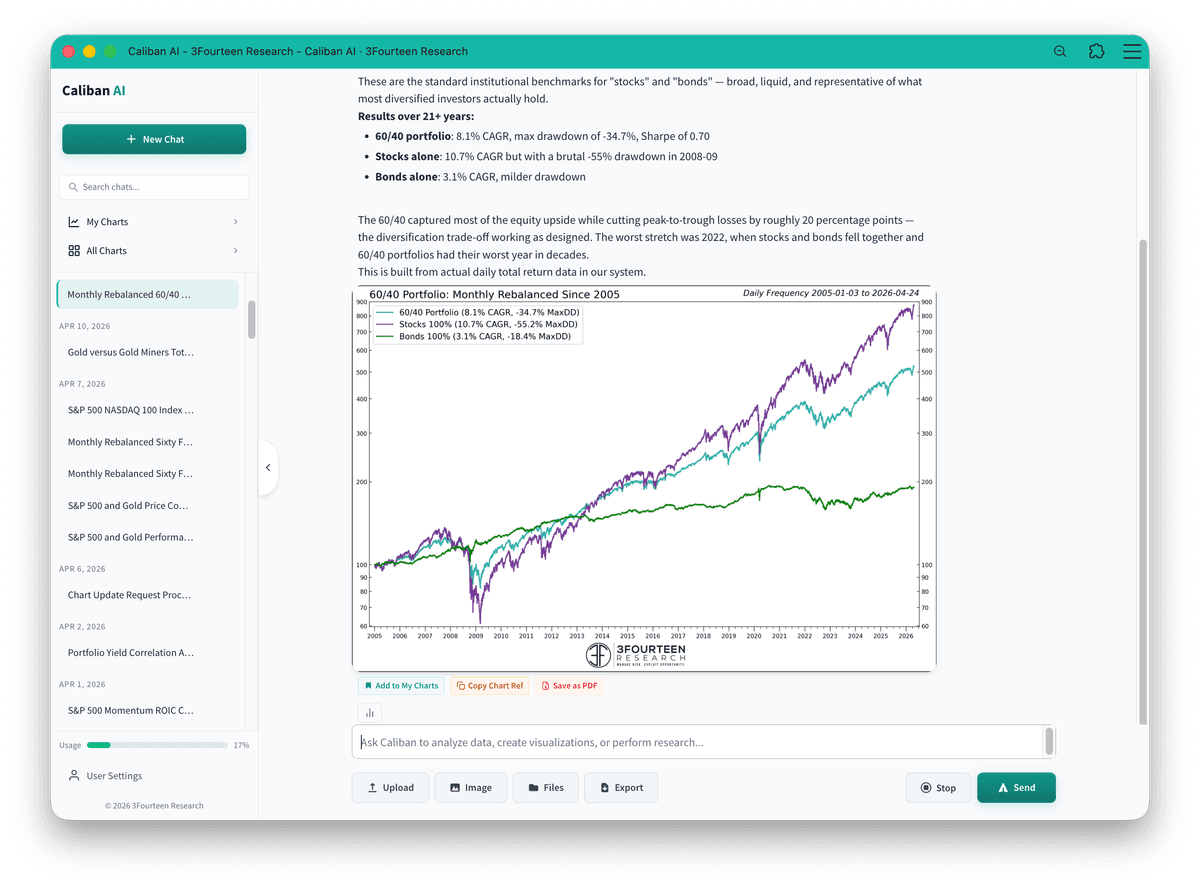Click the APR 7, 2026 date label
The image size is (1200, 887).
[x=83, y=384]
